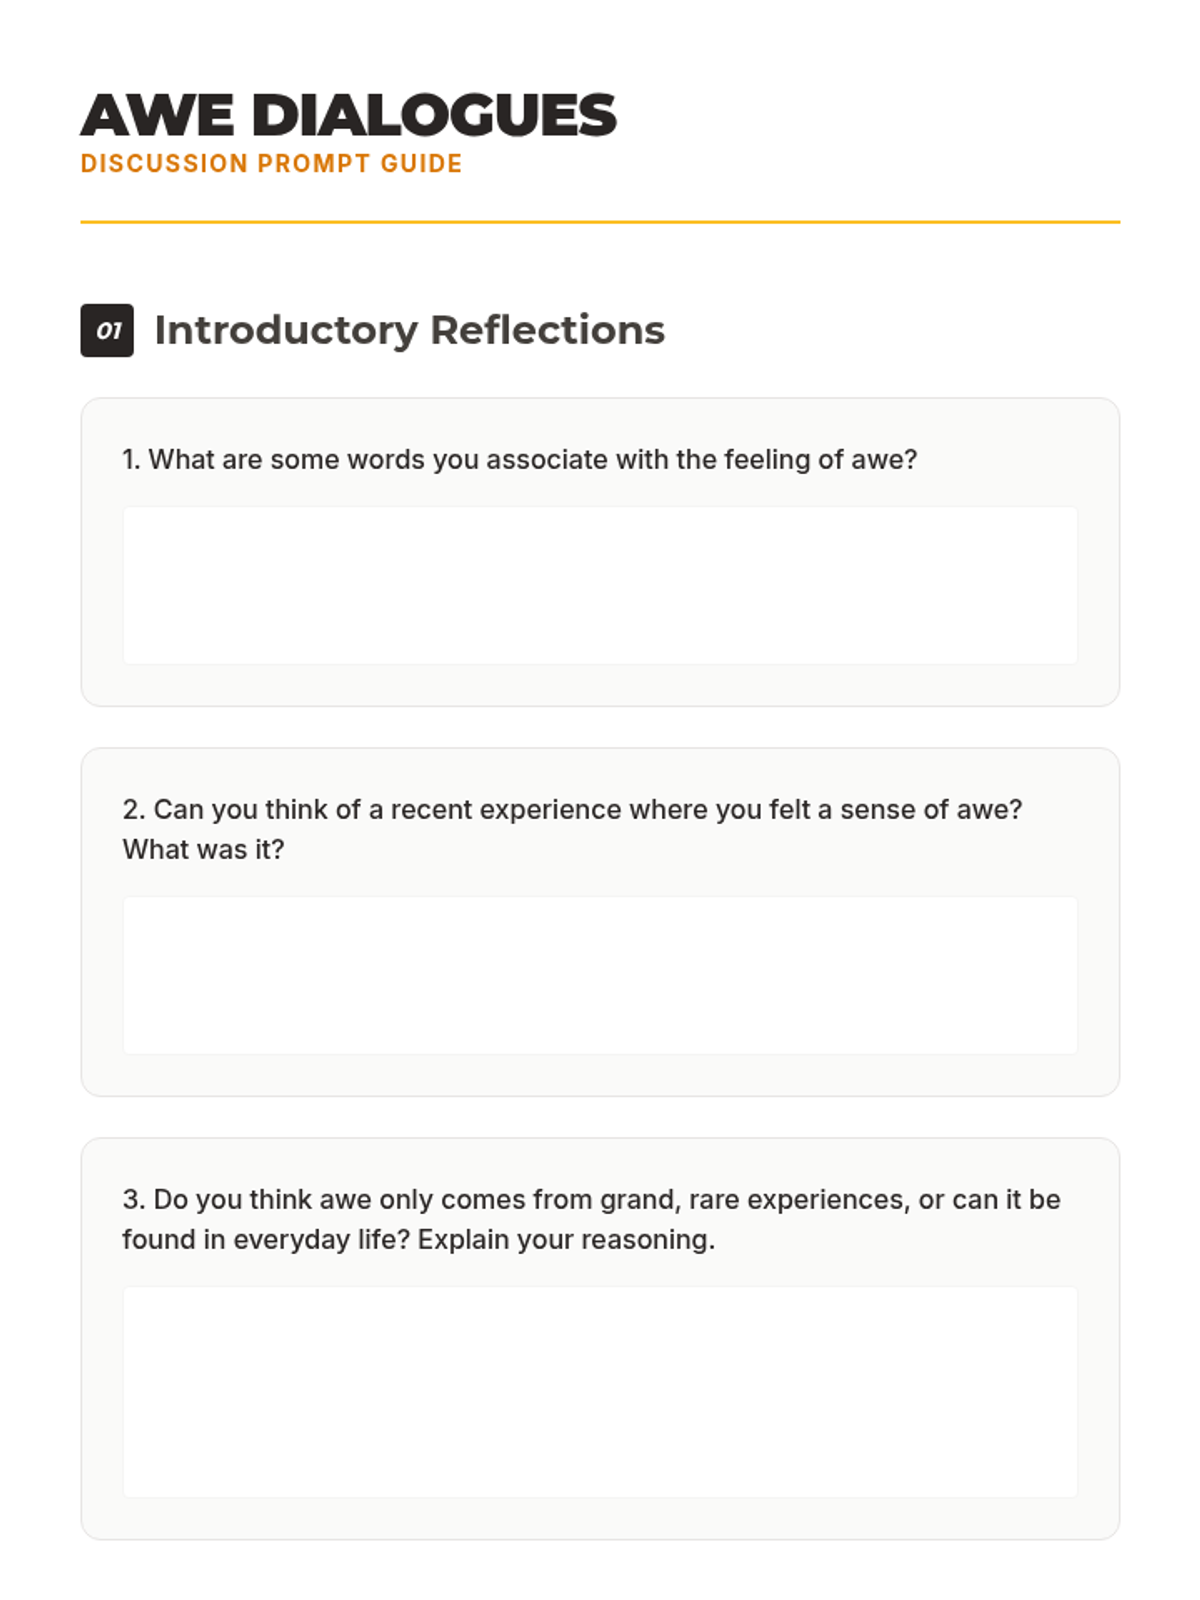Viewport: 1200px width, 1600px height.
Task: Click the Introductory Reflections heading
Action: pos(409,330)
